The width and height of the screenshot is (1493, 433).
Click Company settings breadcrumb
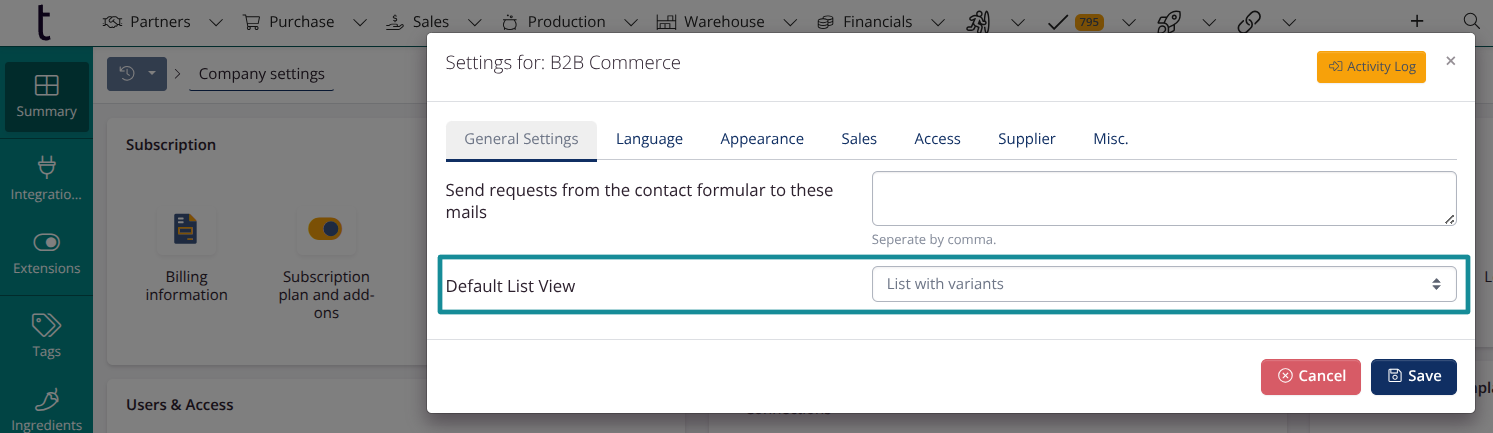(x=262, y=74)
